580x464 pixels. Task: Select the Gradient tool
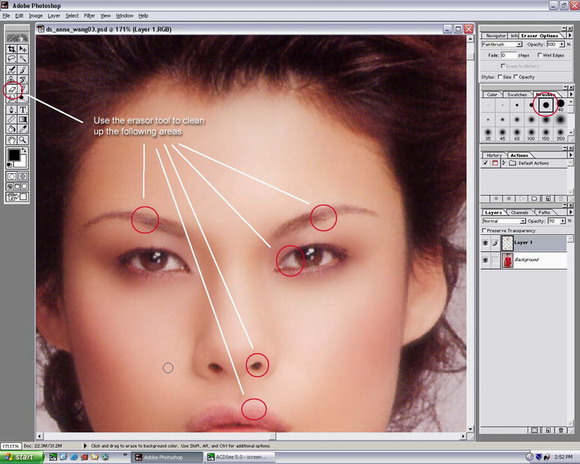click(x=23, y=120)
